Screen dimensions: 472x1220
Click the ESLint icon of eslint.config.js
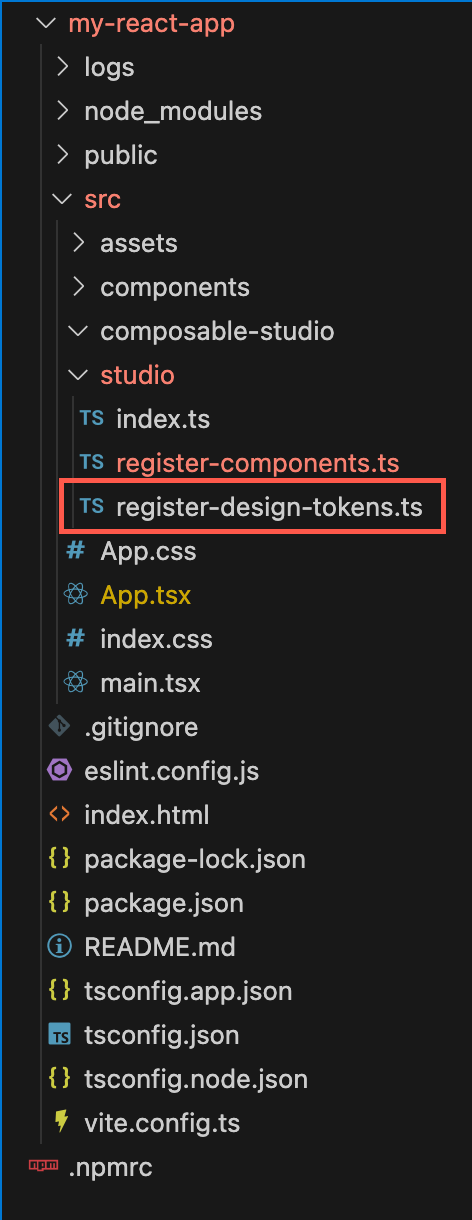coord(59,771)
